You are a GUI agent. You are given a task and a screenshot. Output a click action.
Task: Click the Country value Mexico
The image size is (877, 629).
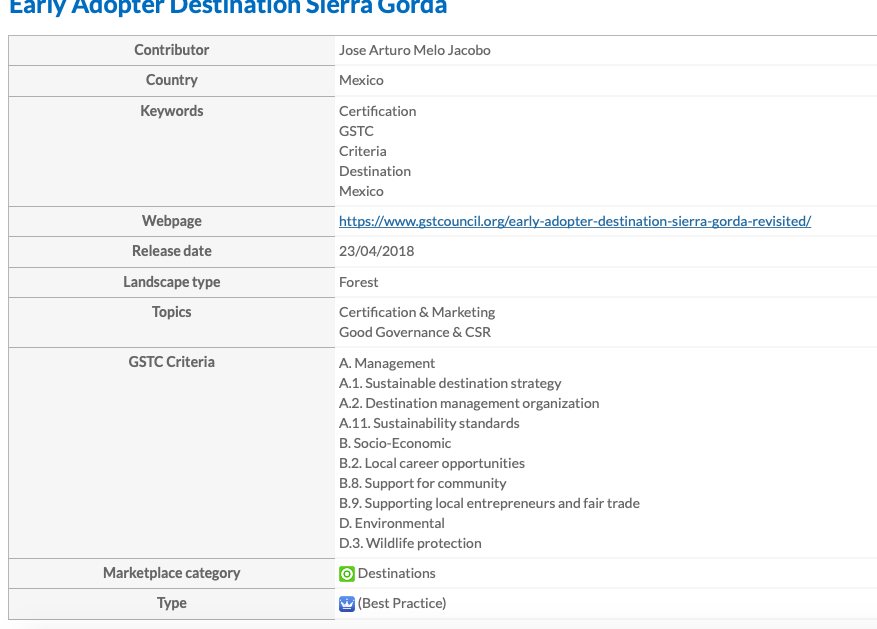(x=361, y=81)
